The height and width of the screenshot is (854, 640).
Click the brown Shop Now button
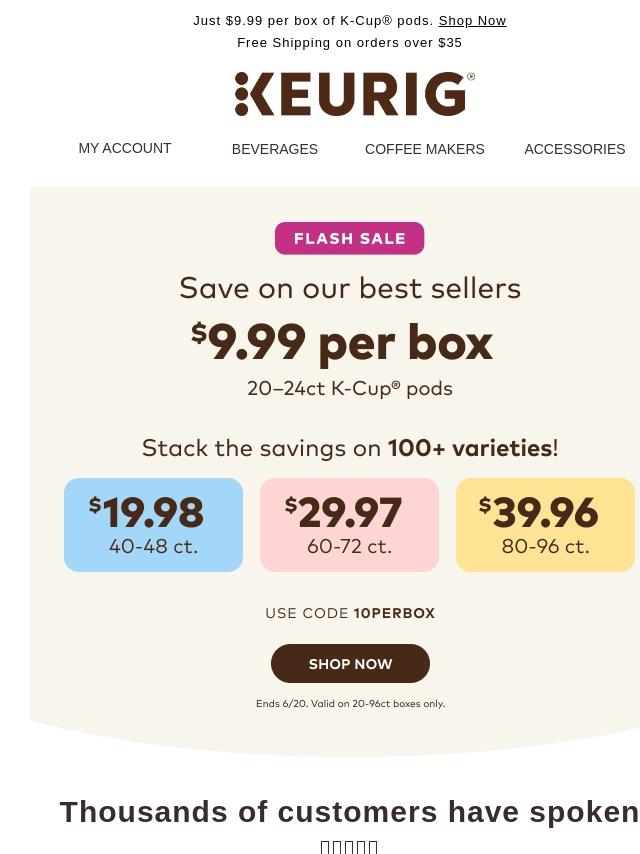coord(350,663)
